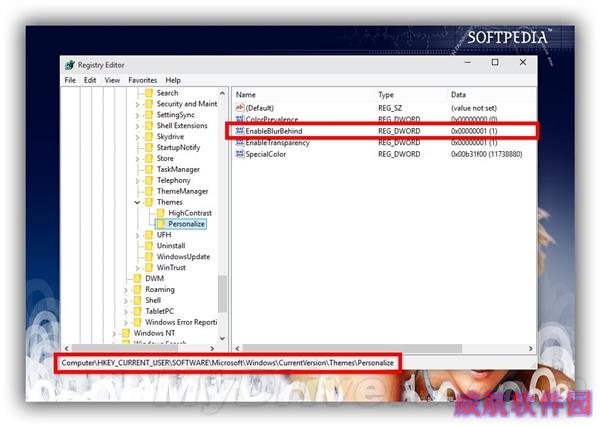This screenshot has height=427, width=600.
Task: Minimize the Registry Editor window
Action: pyautogui.click(x=468, y=62)
